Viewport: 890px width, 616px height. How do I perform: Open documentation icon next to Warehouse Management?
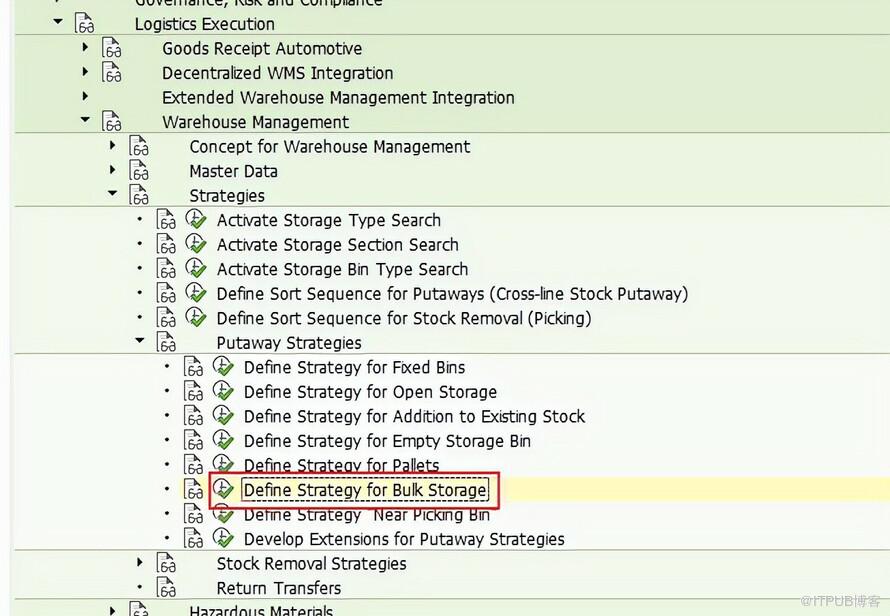click(x=111, y=121)
